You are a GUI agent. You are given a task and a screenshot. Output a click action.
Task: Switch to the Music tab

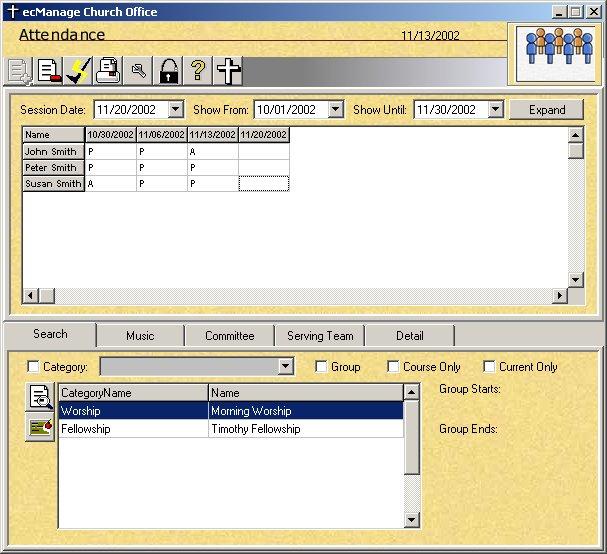click(140, 336)
